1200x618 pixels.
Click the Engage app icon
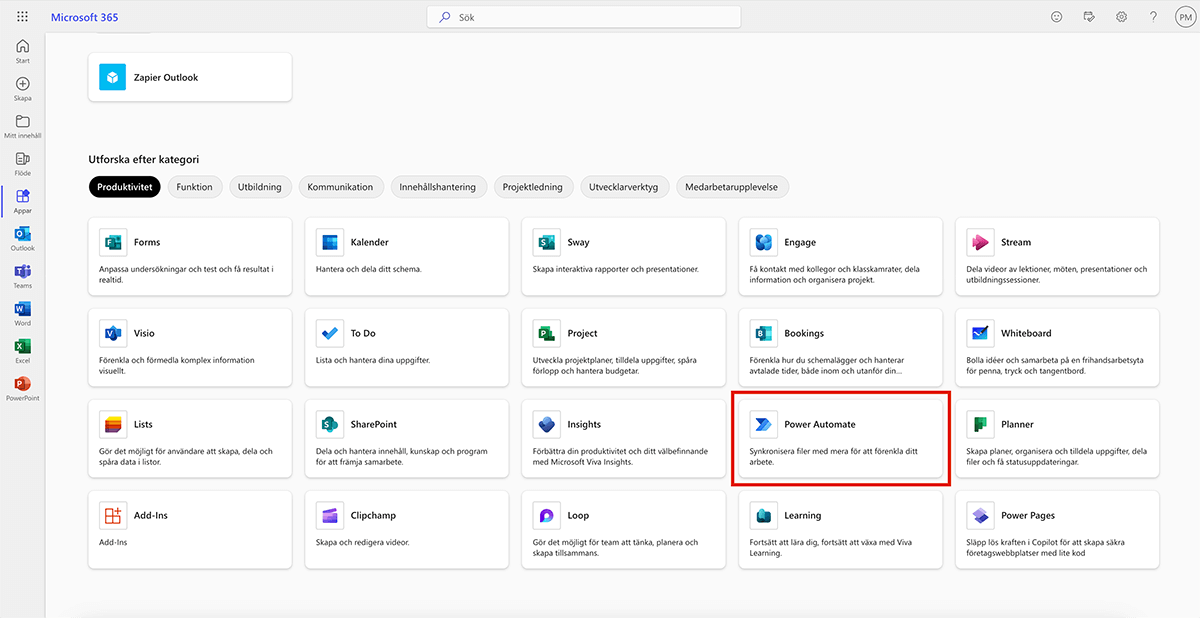[763, 242]
